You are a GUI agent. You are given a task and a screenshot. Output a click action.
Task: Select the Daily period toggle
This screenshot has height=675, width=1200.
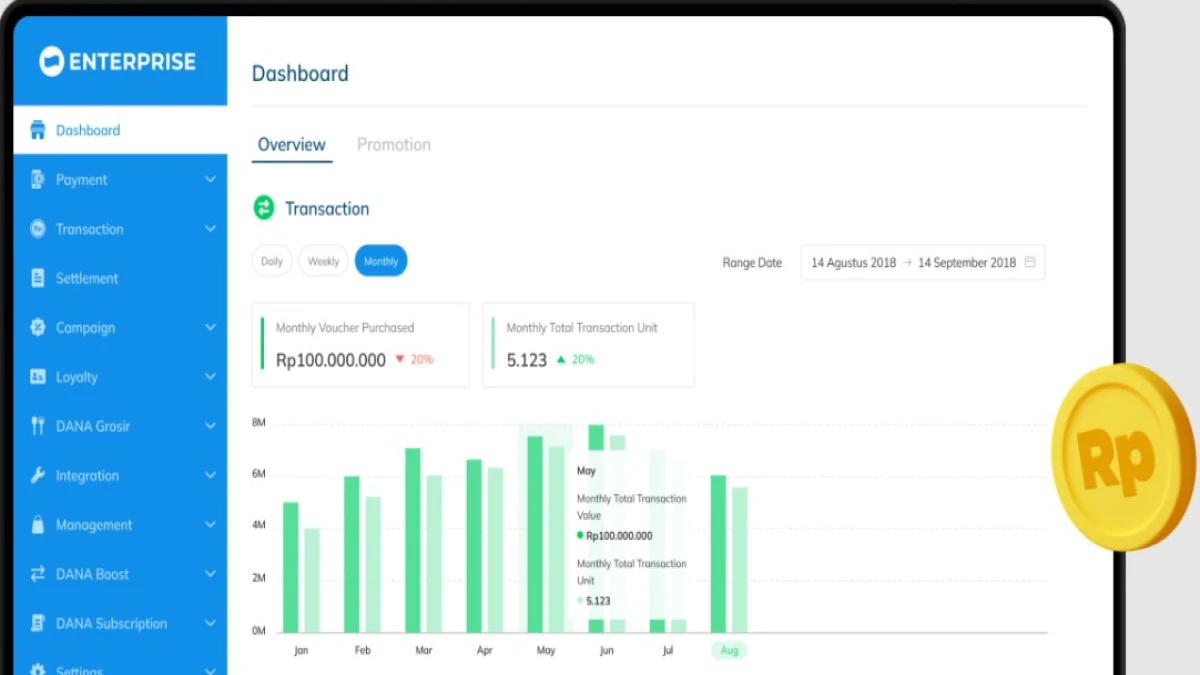[x=272, y=261]
